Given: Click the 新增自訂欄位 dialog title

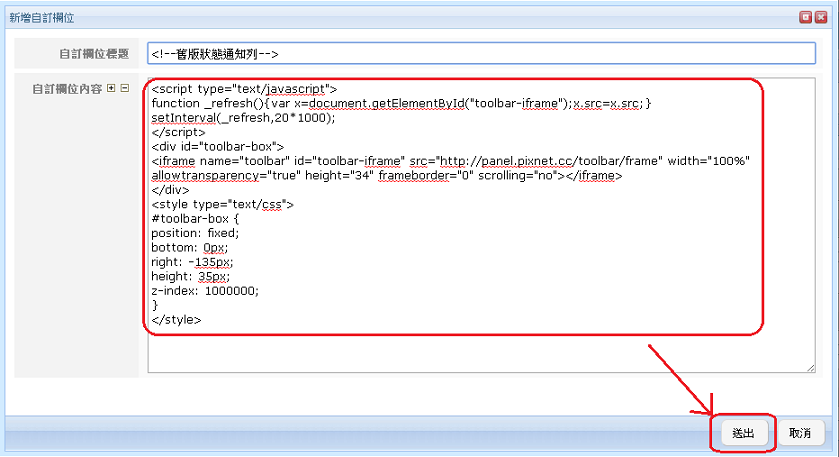Looking at the screenshot, I should click(42, 18).
